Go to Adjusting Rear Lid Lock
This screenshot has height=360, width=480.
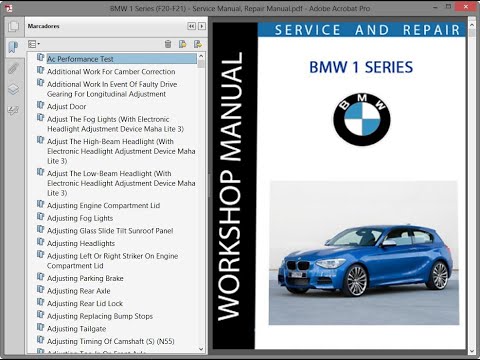[85, 304]
